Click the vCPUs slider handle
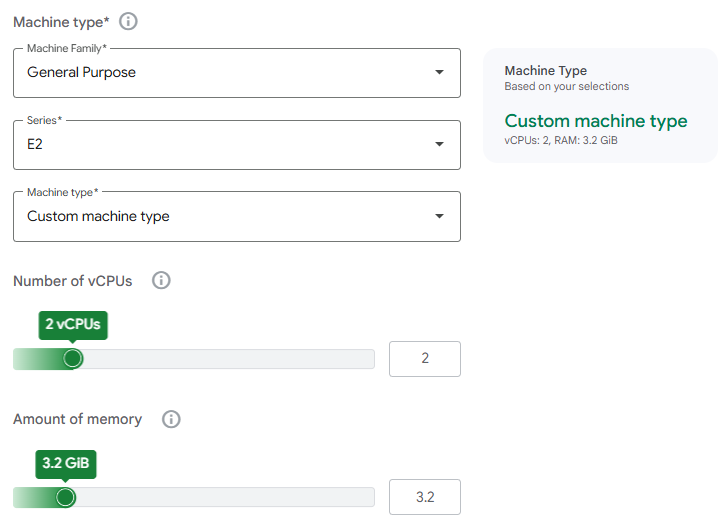This screenshot has width=727, height=526. [x=72, y=359]
